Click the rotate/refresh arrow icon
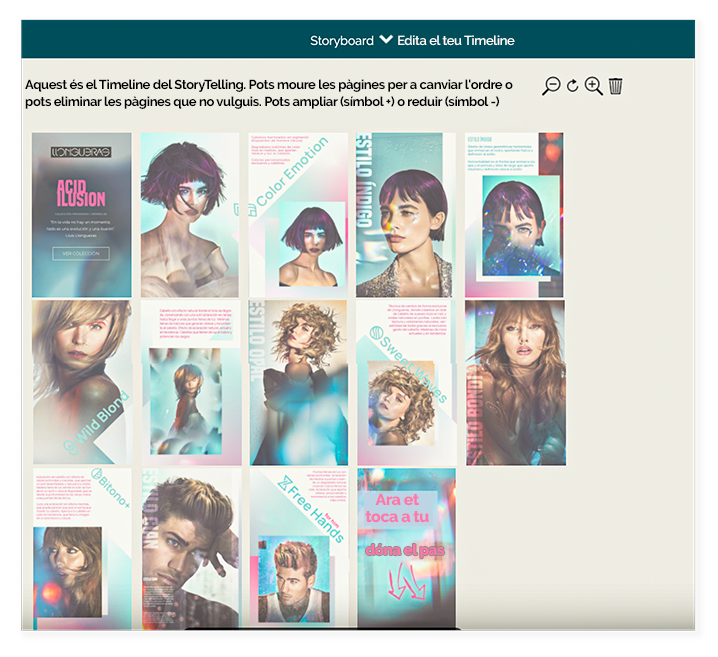The image size is (718, 657). (572, 86)
